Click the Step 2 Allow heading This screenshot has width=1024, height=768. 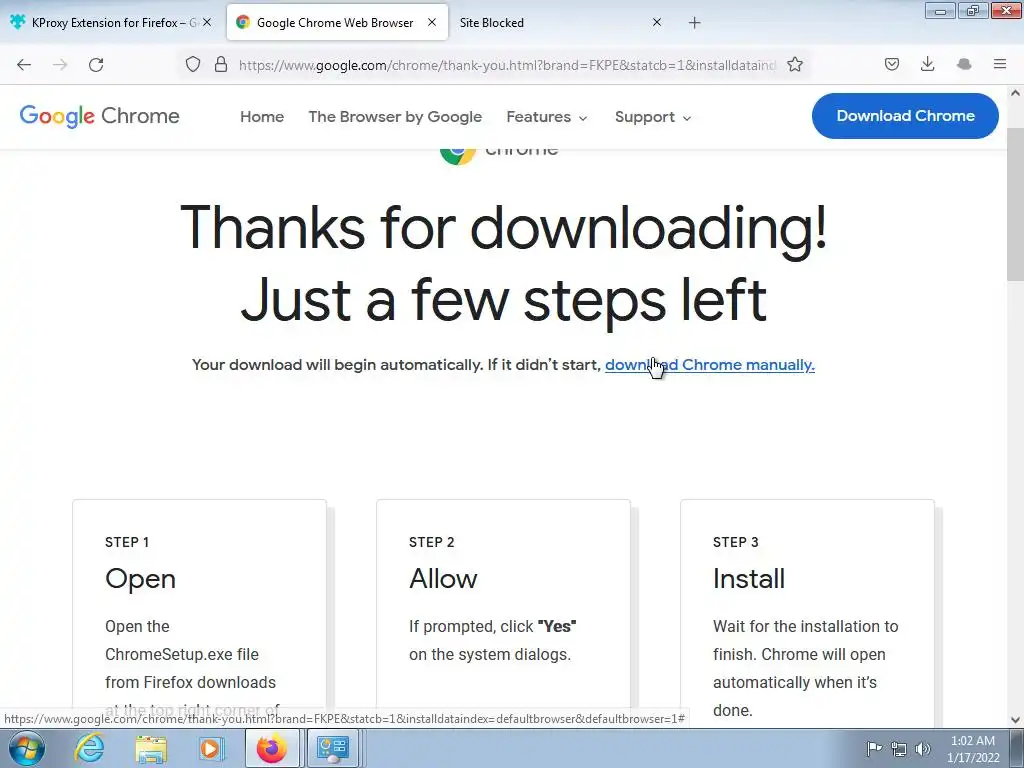coord(443,579)
